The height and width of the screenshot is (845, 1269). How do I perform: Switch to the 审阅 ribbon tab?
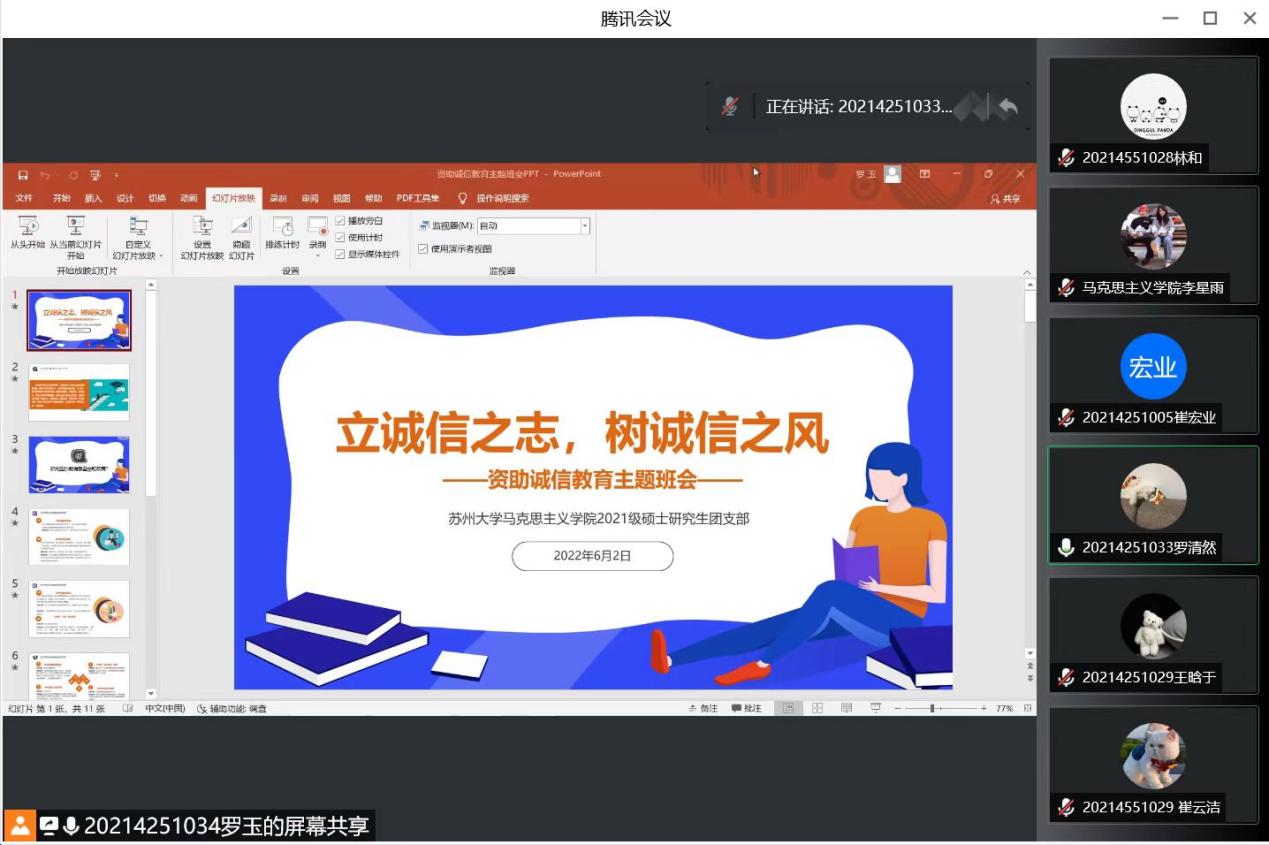[310, 198]
